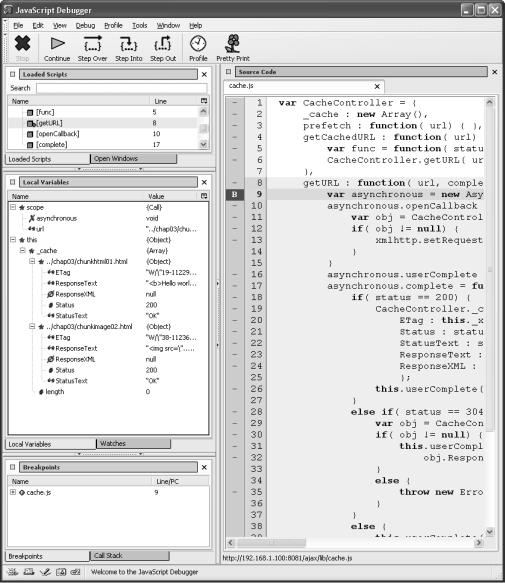
Task: Float the Breakpoints panel via its square icon
Action: coord(13,467)
